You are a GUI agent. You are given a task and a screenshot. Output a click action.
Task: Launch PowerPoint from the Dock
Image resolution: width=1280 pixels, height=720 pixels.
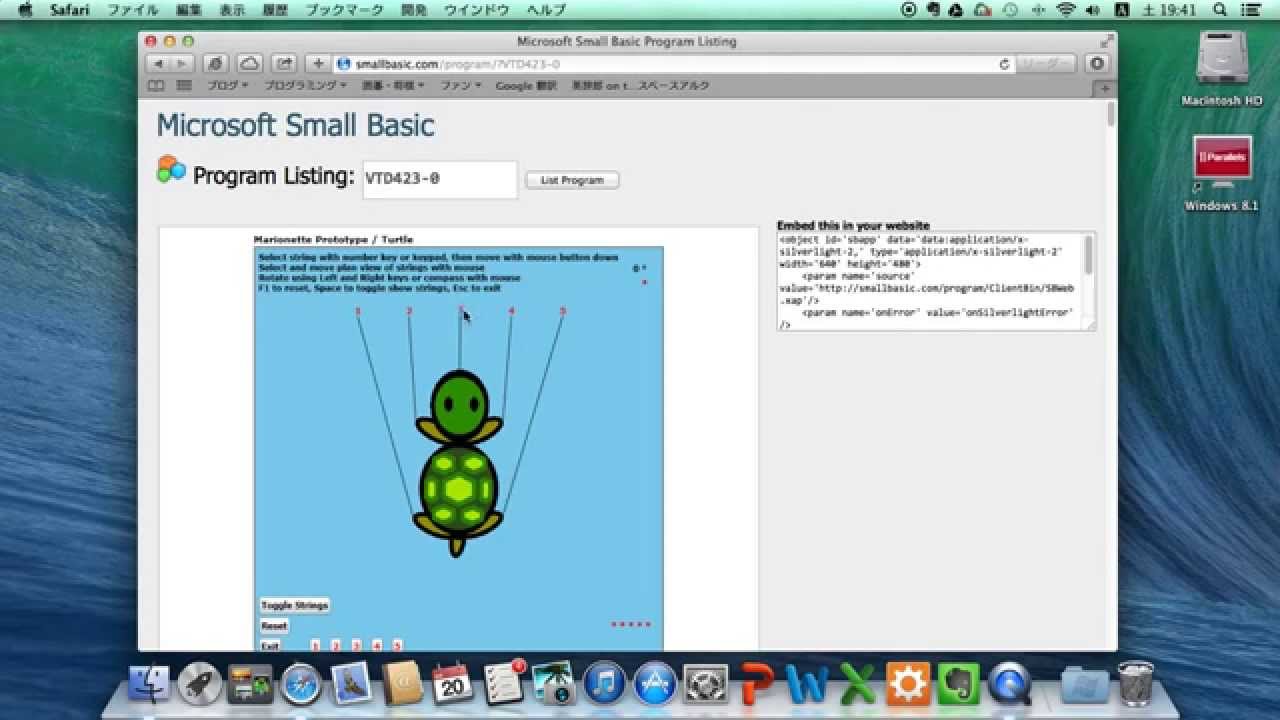[758, 684]
